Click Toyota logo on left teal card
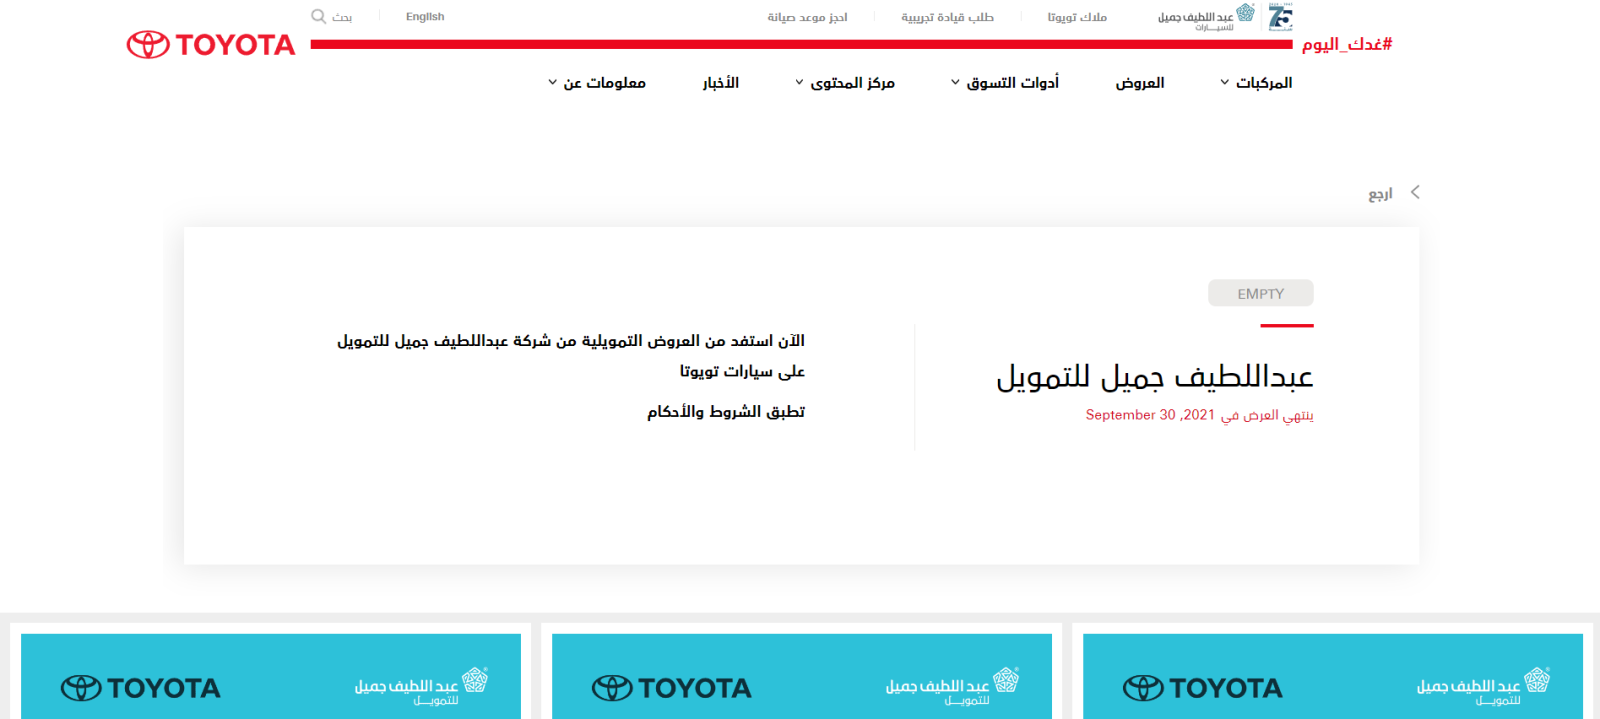This screenshot has height=719, width=1600. (141, 688)
